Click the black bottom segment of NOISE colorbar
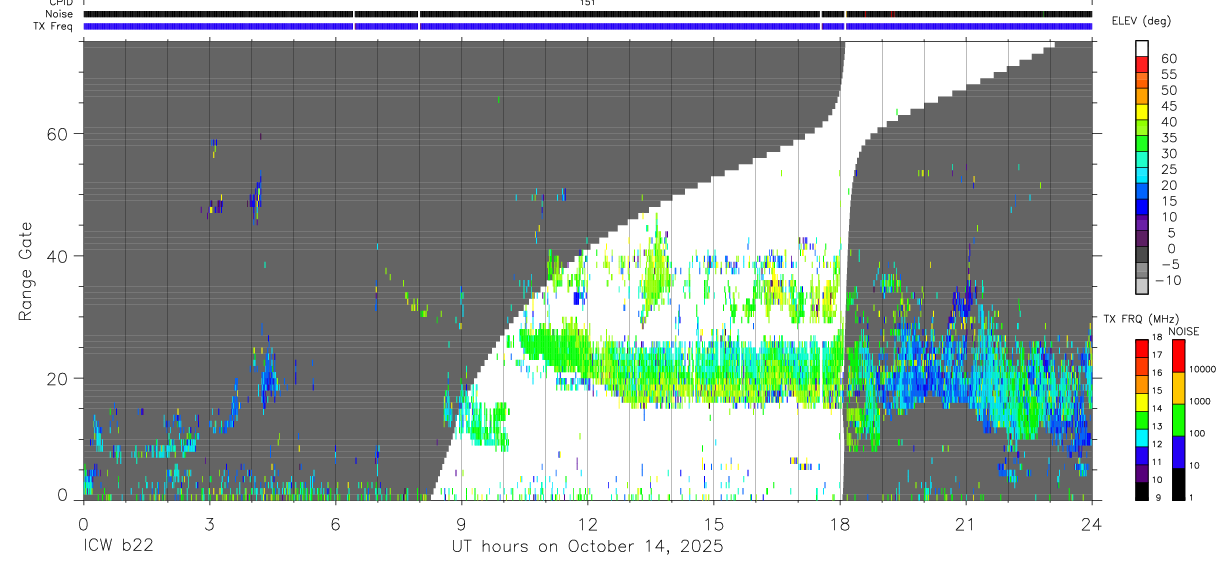 tap(1178, 483)
